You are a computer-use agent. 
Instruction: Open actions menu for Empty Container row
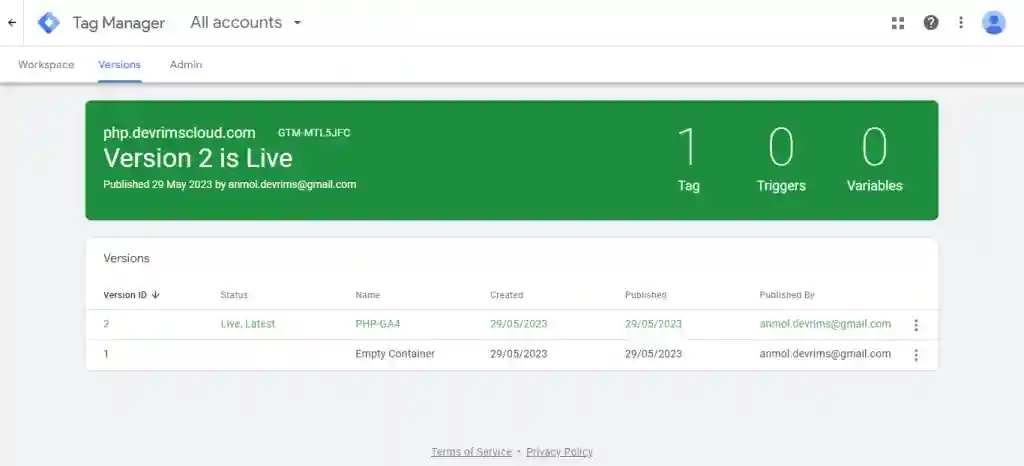[x=916, y=355]
